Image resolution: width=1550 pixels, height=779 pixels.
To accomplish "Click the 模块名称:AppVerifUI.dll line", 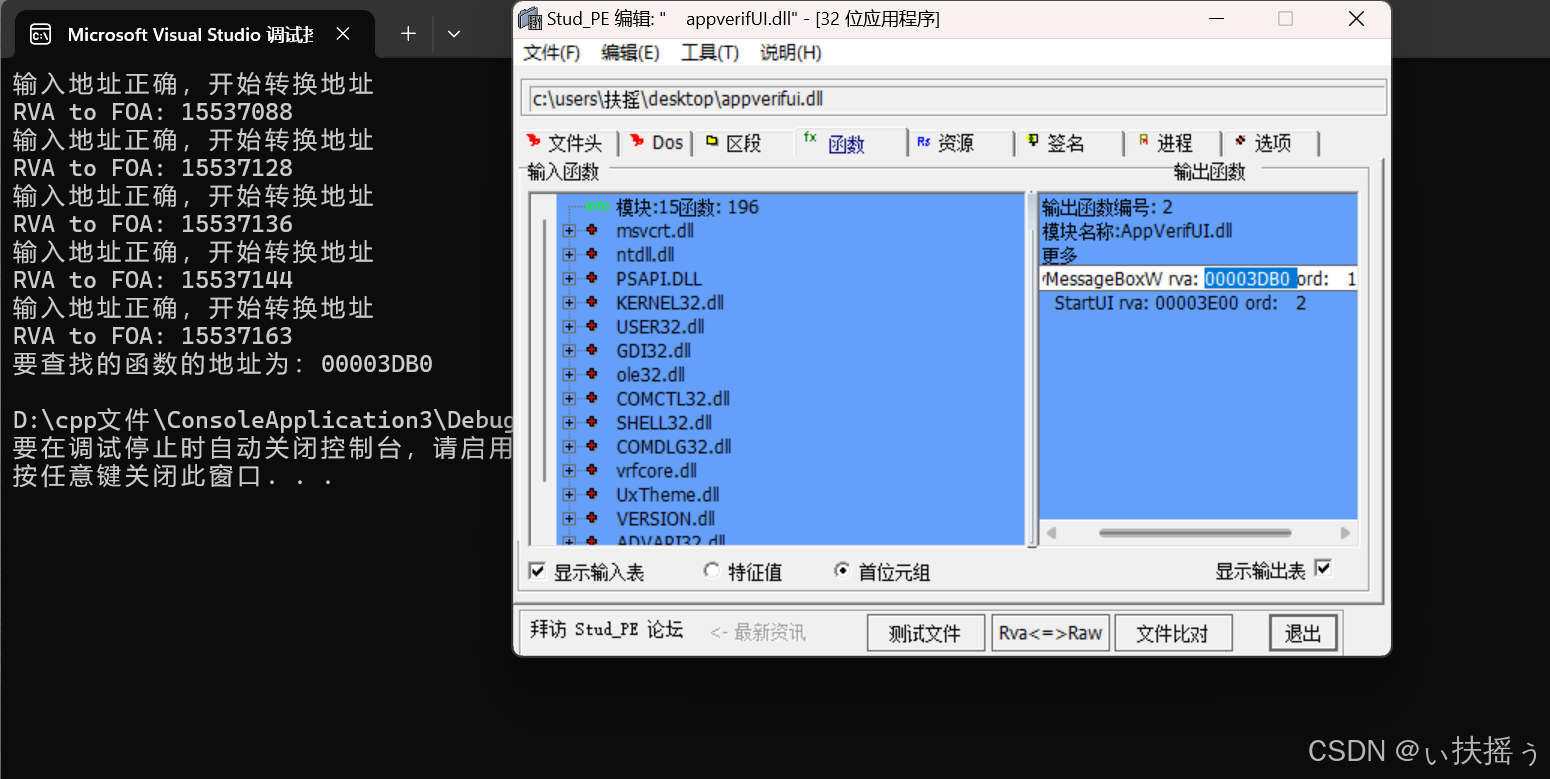I will tap(1137, 231).
